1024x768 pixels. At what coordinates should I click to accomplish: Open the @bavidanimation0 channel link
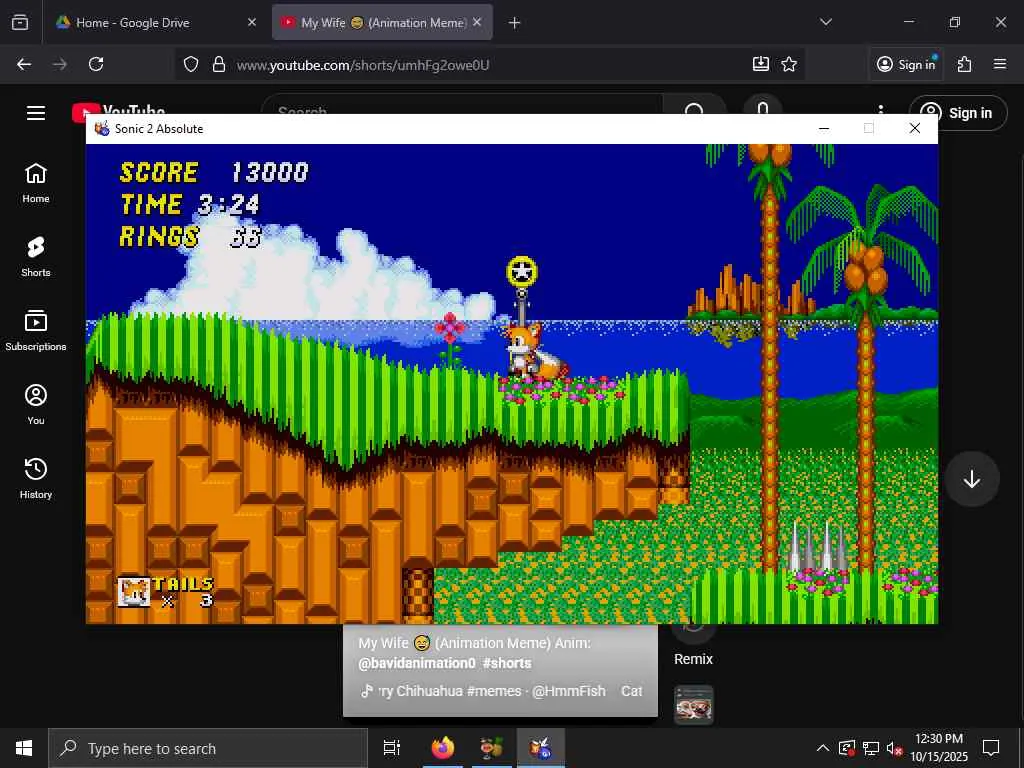pyautogui.click(x=417, y=663)
